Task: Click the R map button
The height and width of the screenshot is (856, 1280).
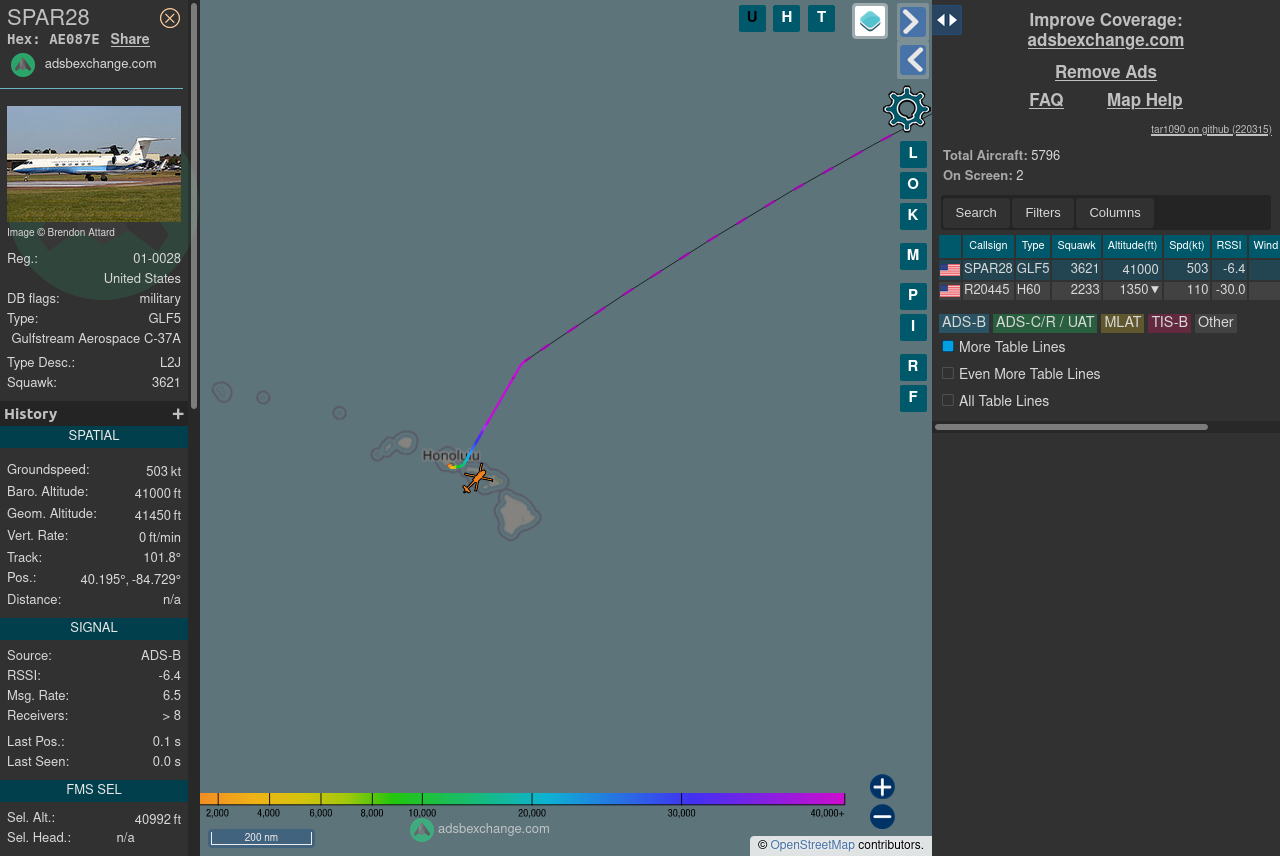Action: click(913, 367)
